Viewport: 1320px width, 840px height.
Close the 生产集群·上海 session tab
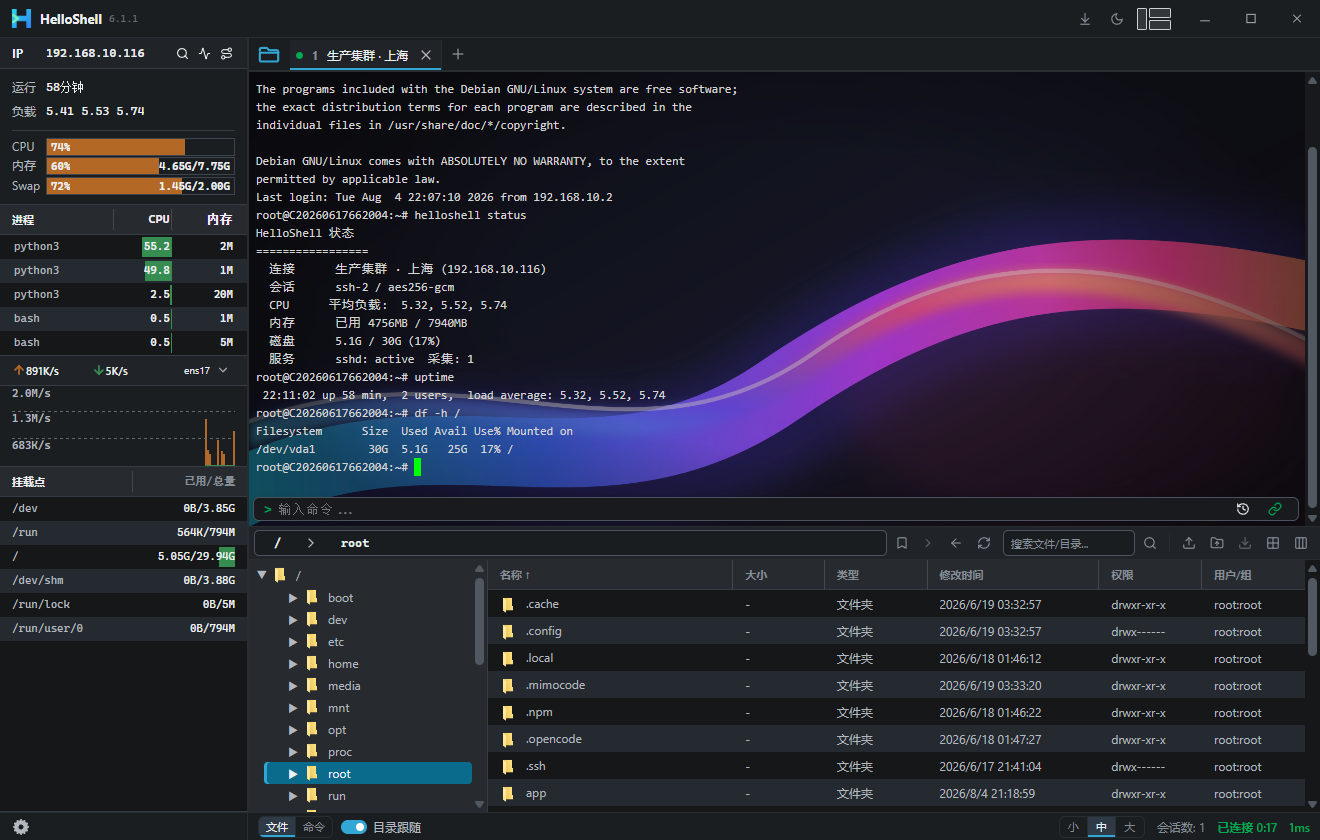point(426,56)
